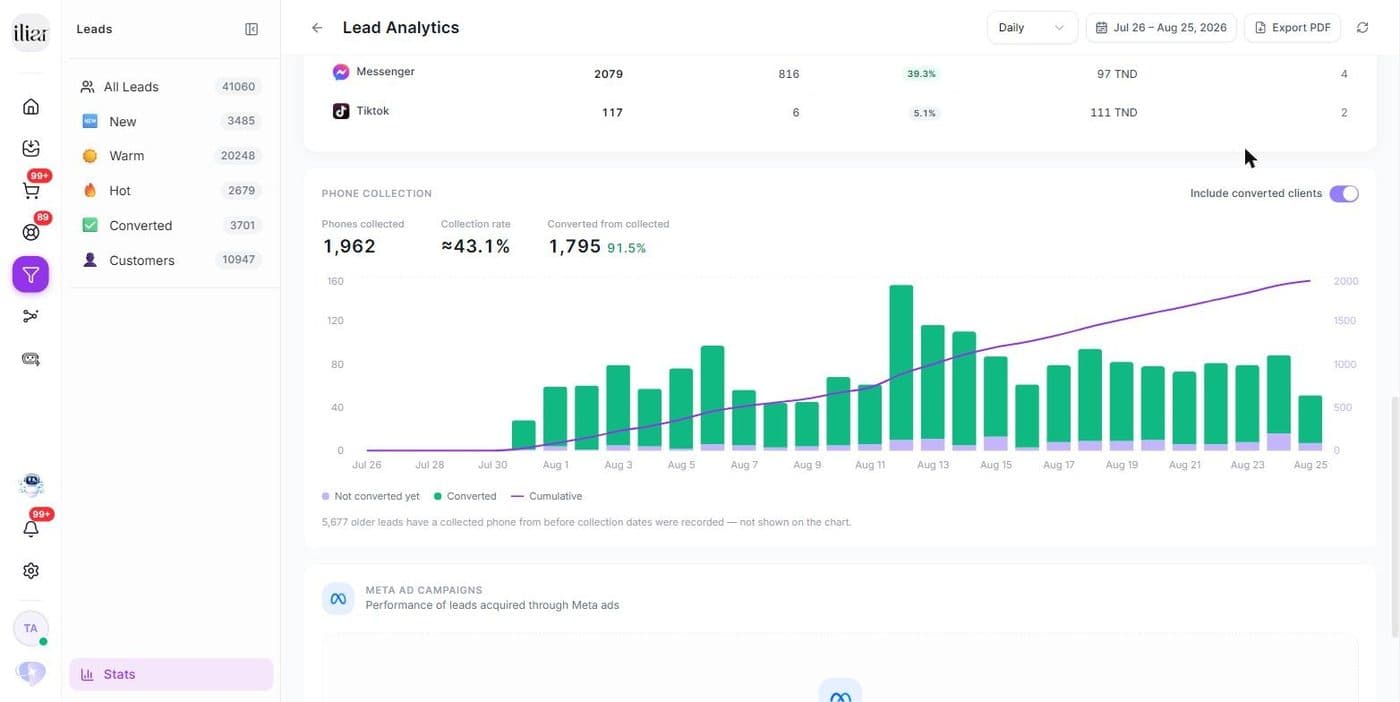Image resolution: width=1400 pixels, height=702 pixels.
Task: Click the tallest green bar in chart
Action: point(901,362)
